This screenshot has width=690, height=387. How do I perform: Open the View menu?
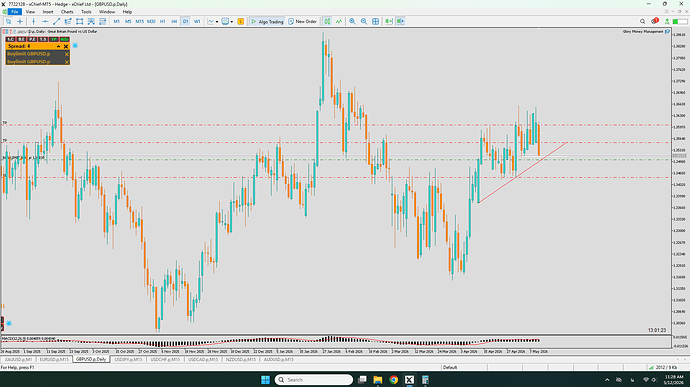pyautogui.click(x=30, y=12)
